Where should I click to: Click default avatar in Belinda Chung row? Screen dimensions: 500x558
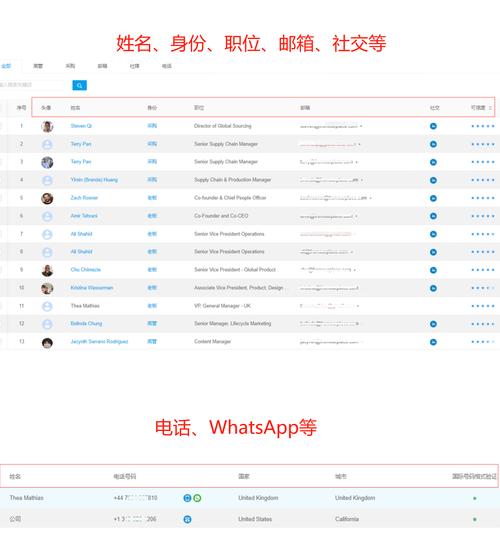point(47,324)
